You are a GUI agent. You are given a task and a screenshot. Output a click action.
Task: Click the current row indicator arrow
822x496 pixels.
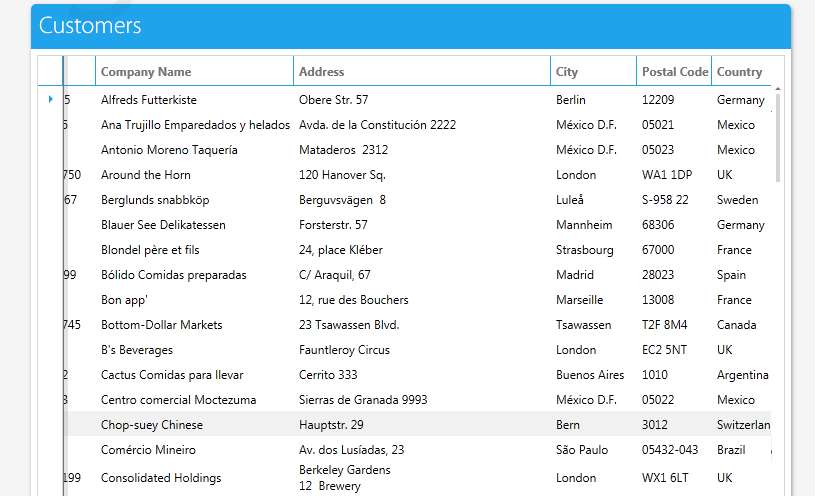pos(50,99)
